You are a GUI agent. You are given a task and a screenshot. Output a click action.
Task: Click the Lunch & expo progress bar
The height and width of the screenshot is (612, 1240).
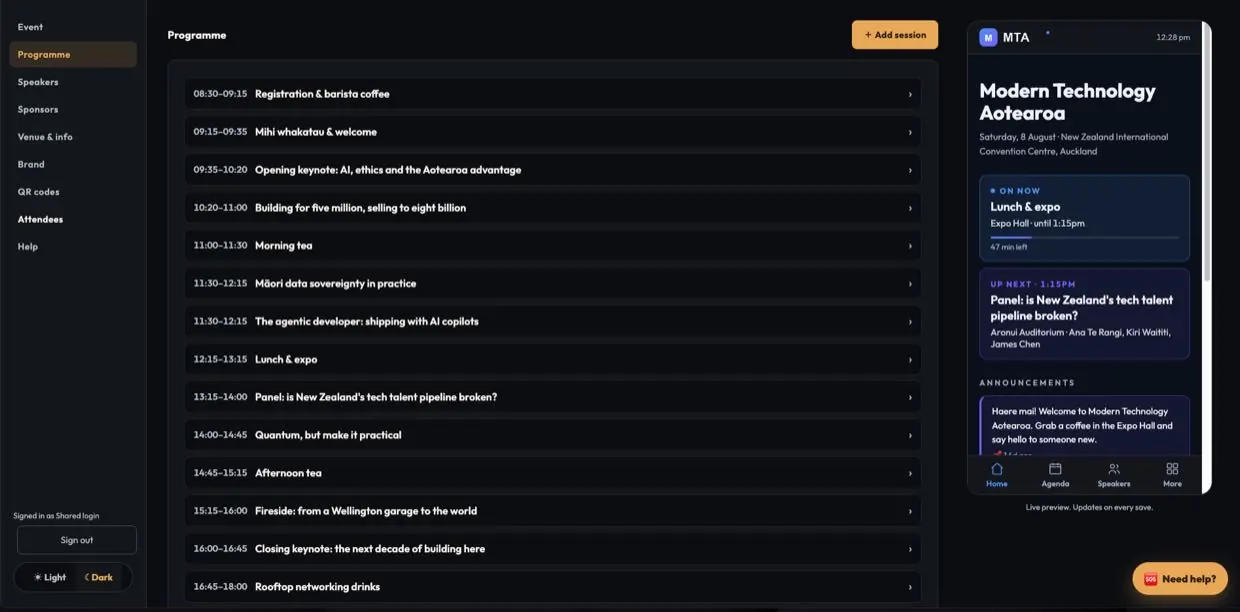pyautogui.click(x=1085, y=237)
